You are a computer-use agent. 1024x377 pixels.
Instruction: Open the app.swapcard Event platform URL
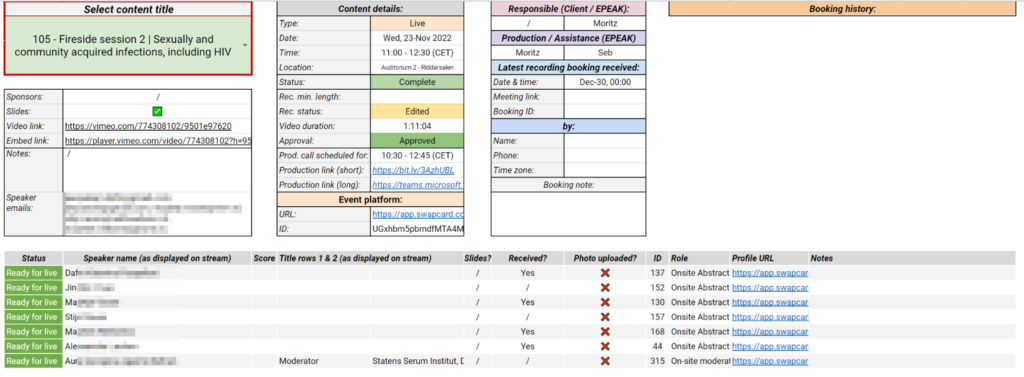417,214
